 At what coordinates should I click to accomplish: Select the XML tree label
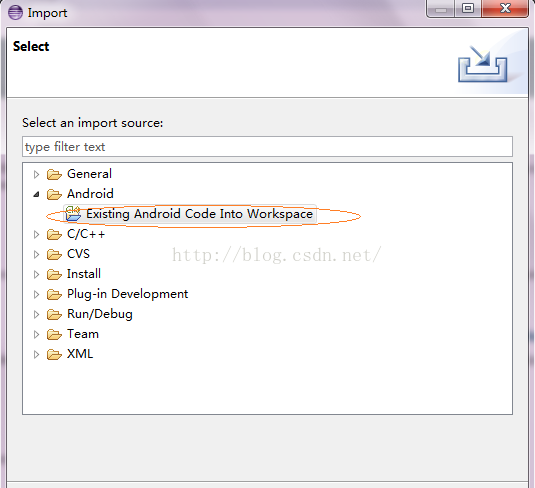pyautogui.click(x=80, y=354)
